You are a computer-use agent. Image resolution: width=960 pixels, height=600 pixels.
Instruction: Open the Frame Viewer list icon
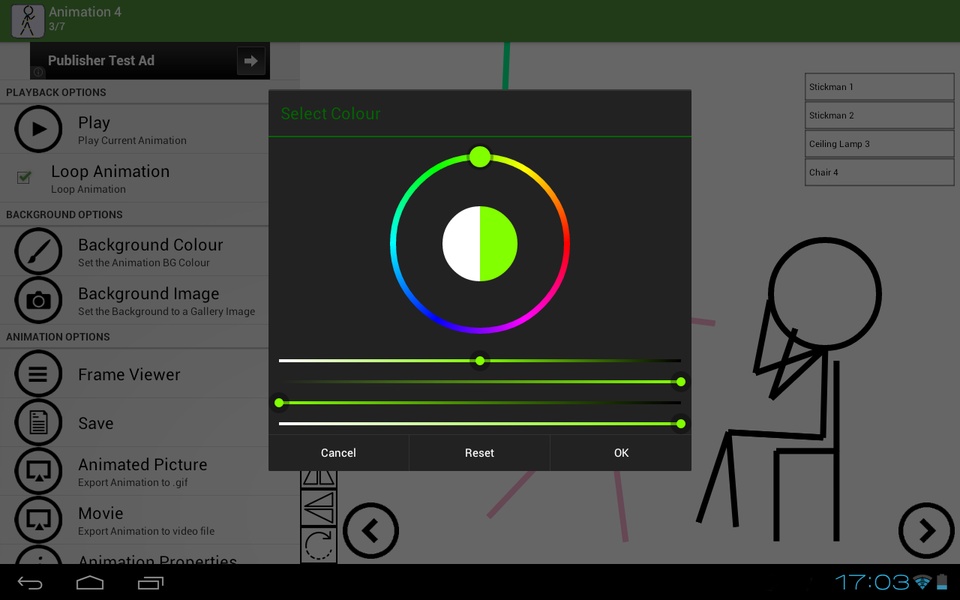(x=38, y=373)
